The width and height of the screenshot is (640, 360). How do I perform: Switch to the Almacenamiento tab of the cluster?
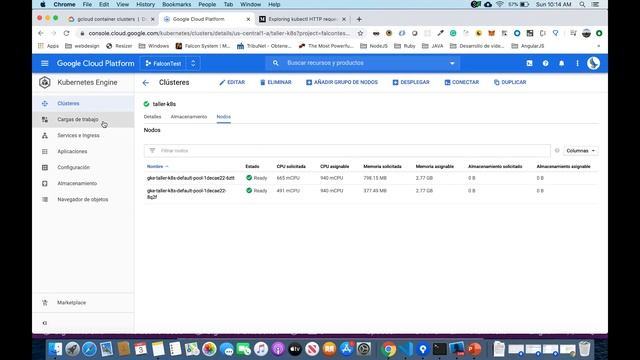[x=189, y=117]
